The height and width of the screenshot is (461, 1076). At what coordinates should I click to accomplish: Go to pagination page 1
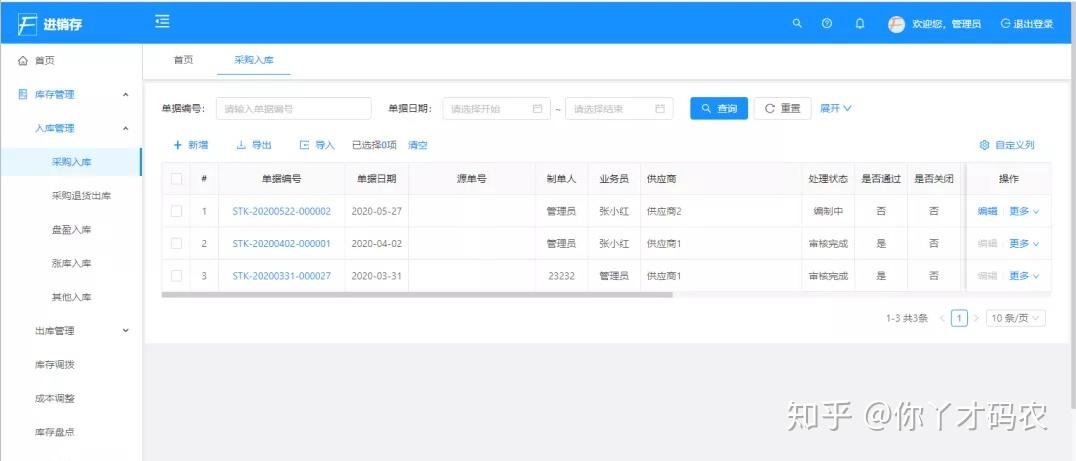click(x=959, y=318)
